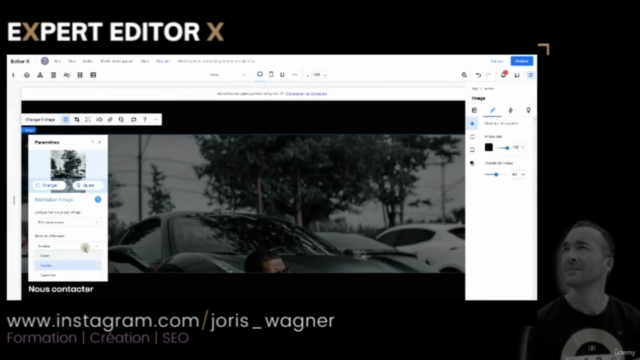The height and width of the screenshot is (360, 640).
Task: Click the Changer button under thumbnail
Action: point(49,185)
